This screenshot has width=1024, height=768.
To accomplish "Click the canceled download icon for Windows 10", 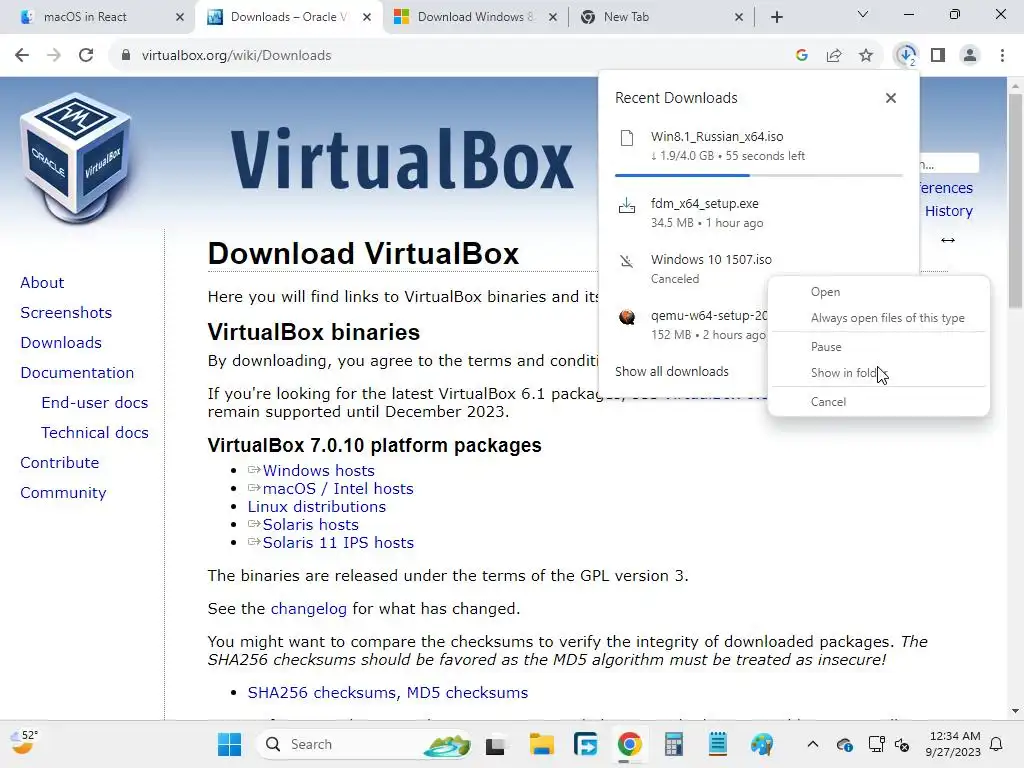I will pos(627,262).
